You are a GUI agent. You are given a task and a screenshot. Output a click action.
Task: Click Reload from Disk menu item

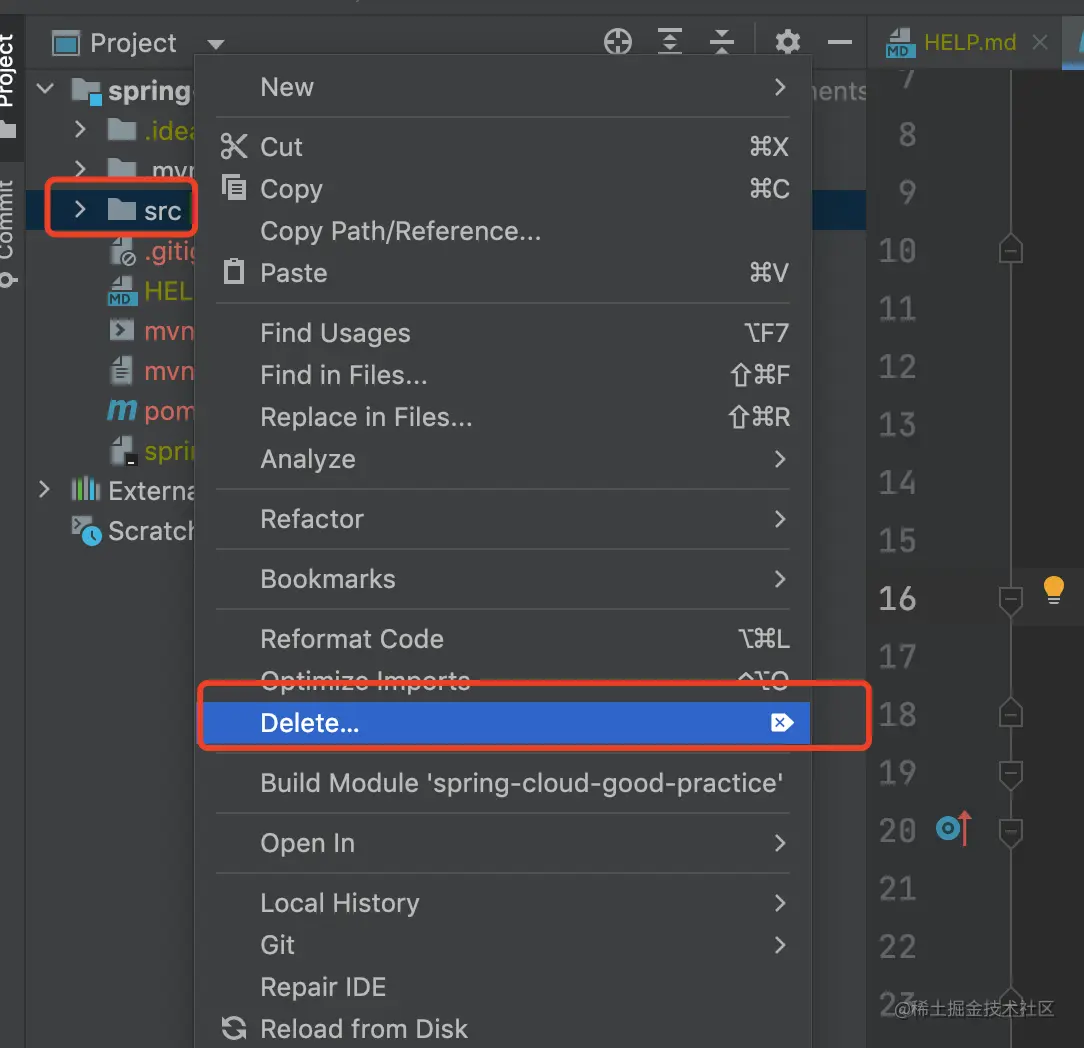(364, 1029)
